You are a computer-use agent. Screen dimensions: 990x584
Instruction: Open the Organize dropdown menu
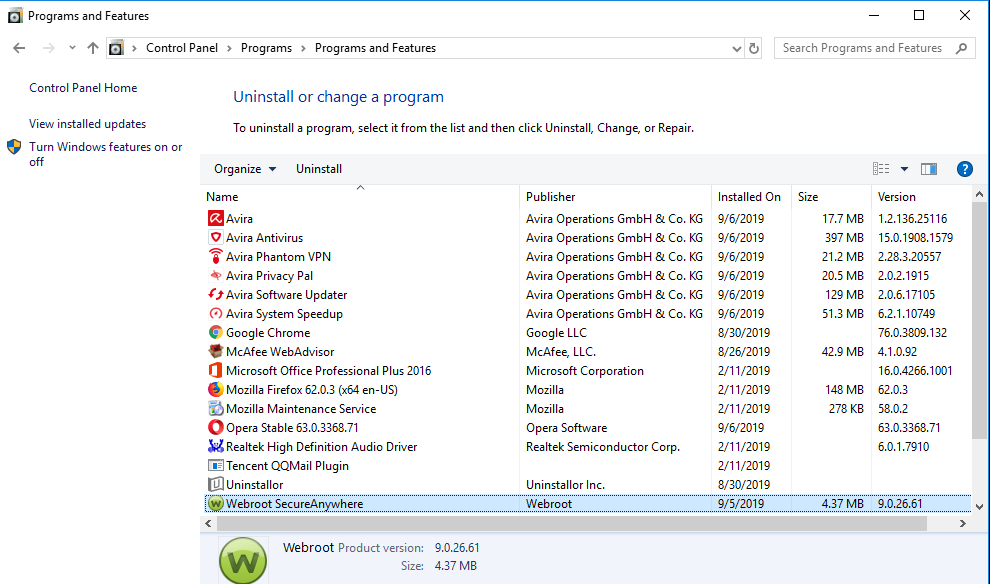point(245,169)
